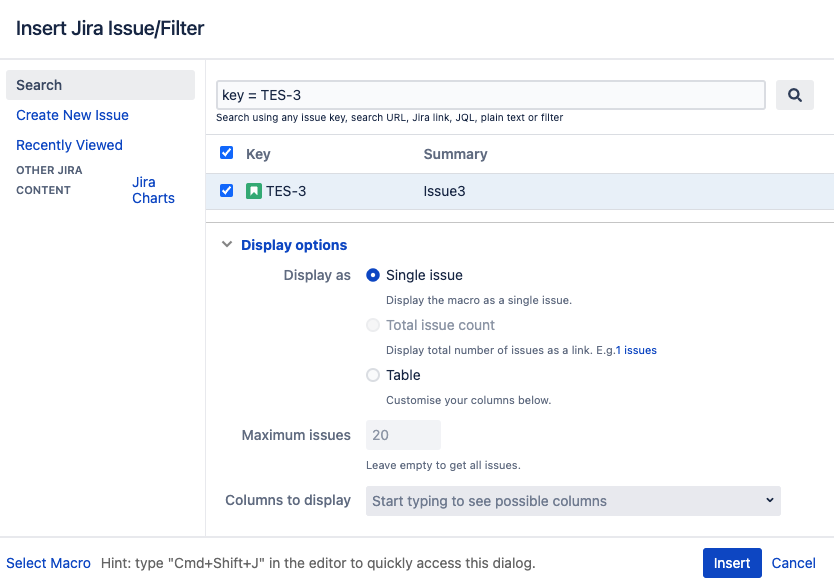Image resolution: width=834 pixels, height=586 pixels.
Task: Cancel the dialog
Action: [x=793, y=563]
